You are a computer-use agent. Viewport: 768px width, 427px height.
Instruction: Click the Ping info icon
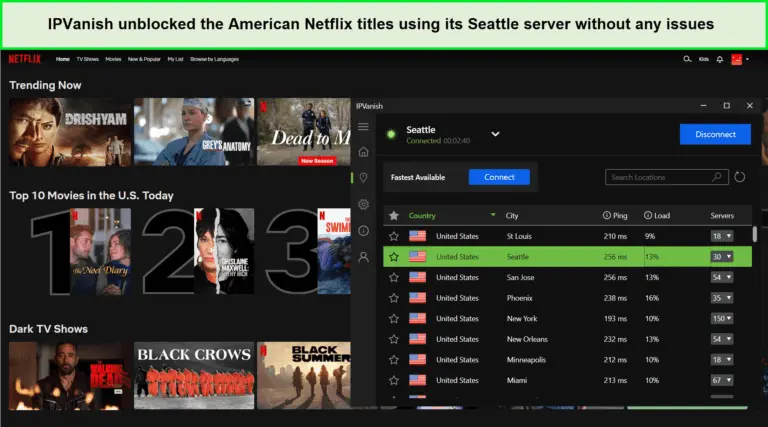pyautogui.click(x=606, y=215)
